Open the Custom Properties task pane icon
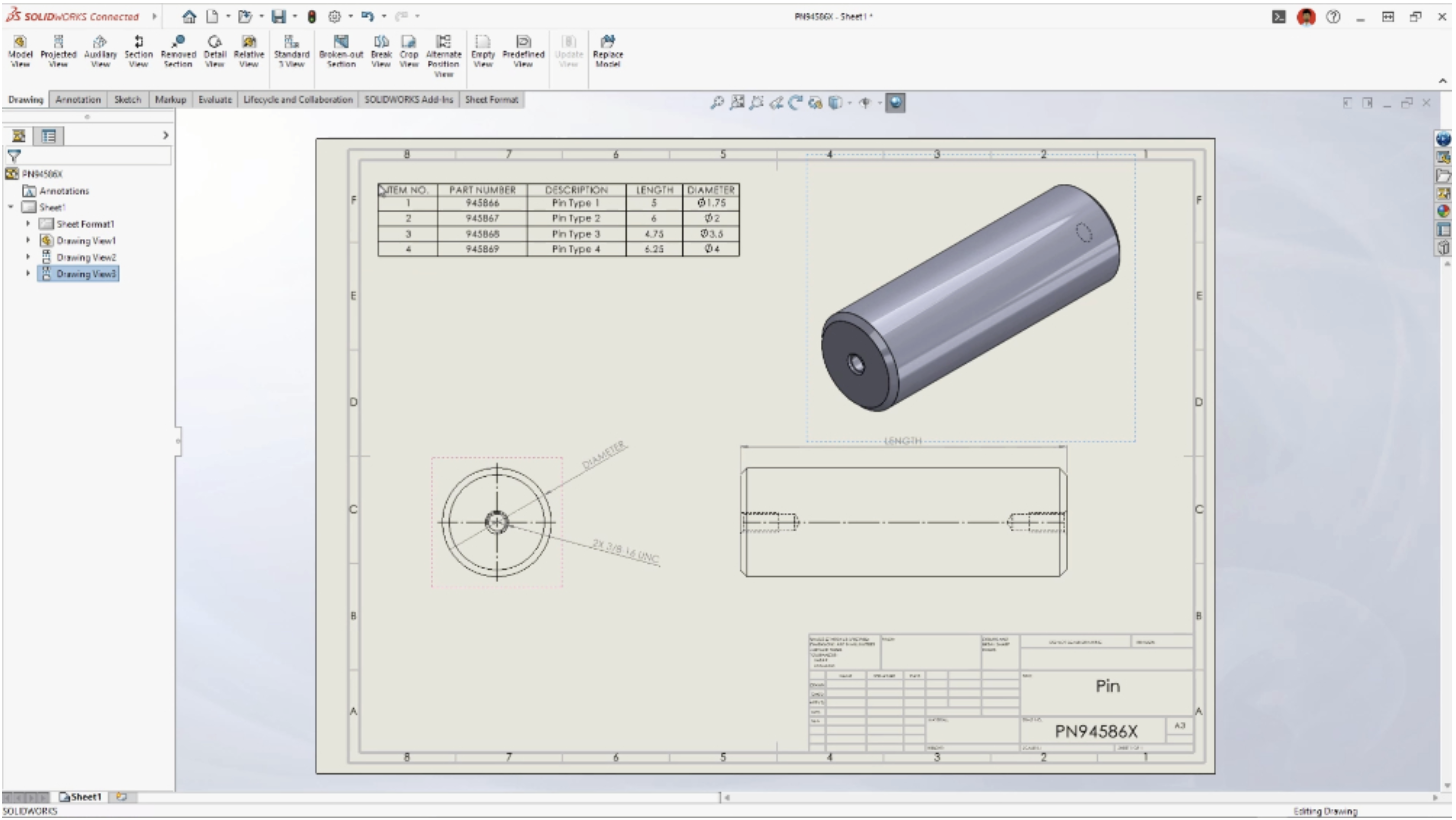The width and height of the screenshot is (1456, 820). click(x=1444, y=229)
